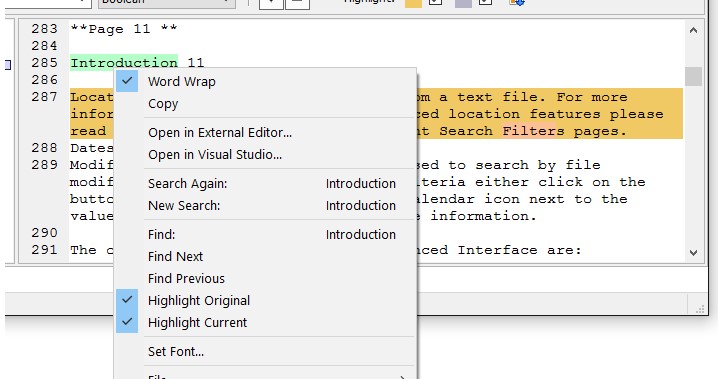Click the vertical scrollbar thumb
The height and width of the screenshot is (379, 718).
693,76
